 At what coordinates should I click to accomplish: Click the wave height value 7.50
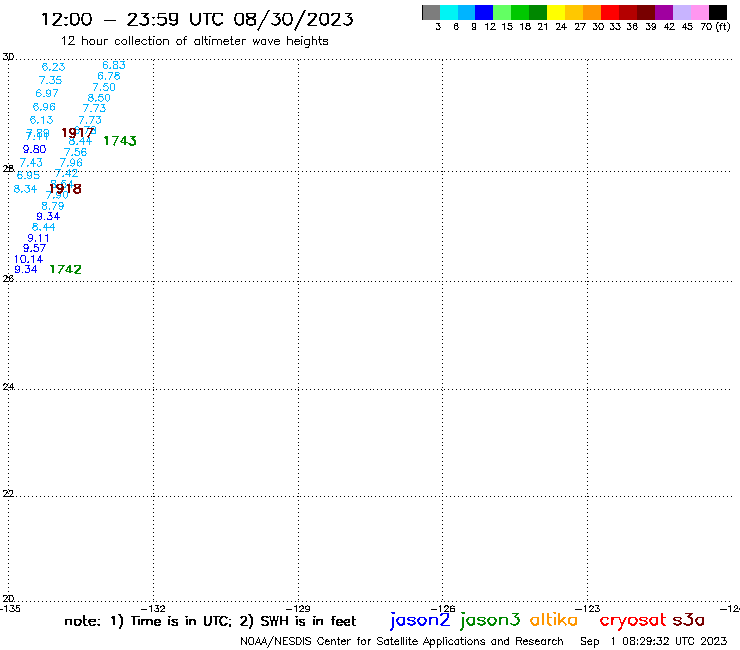click(x=104, y=87)
